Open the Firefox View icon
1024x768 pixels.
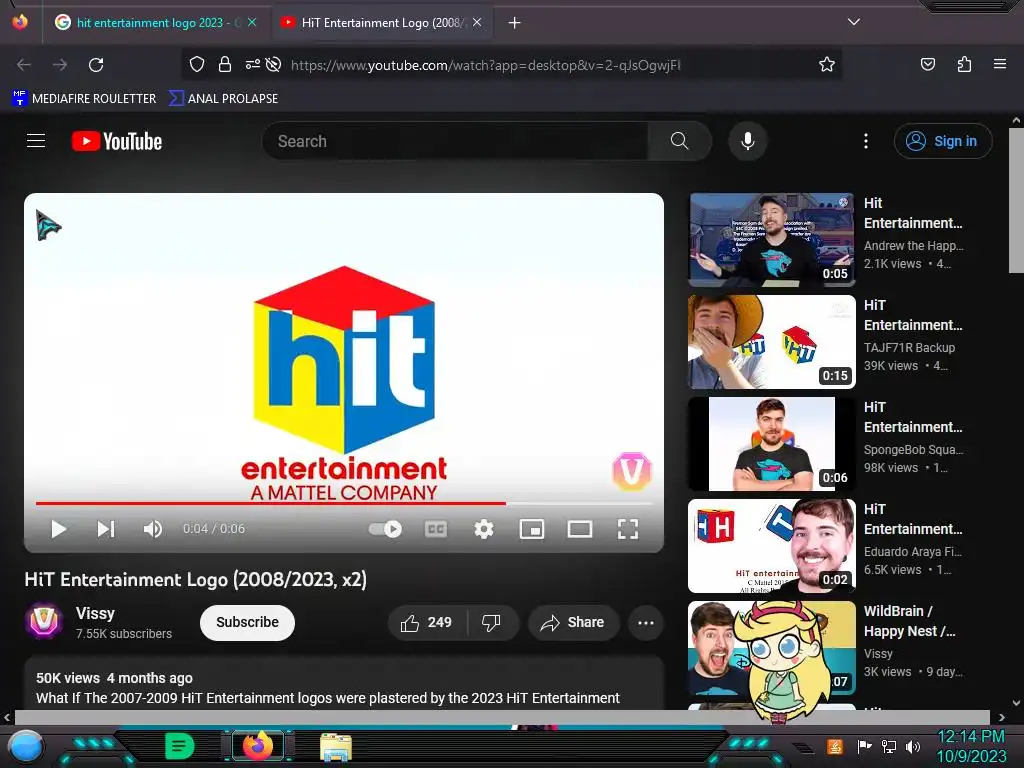[20, 22]
